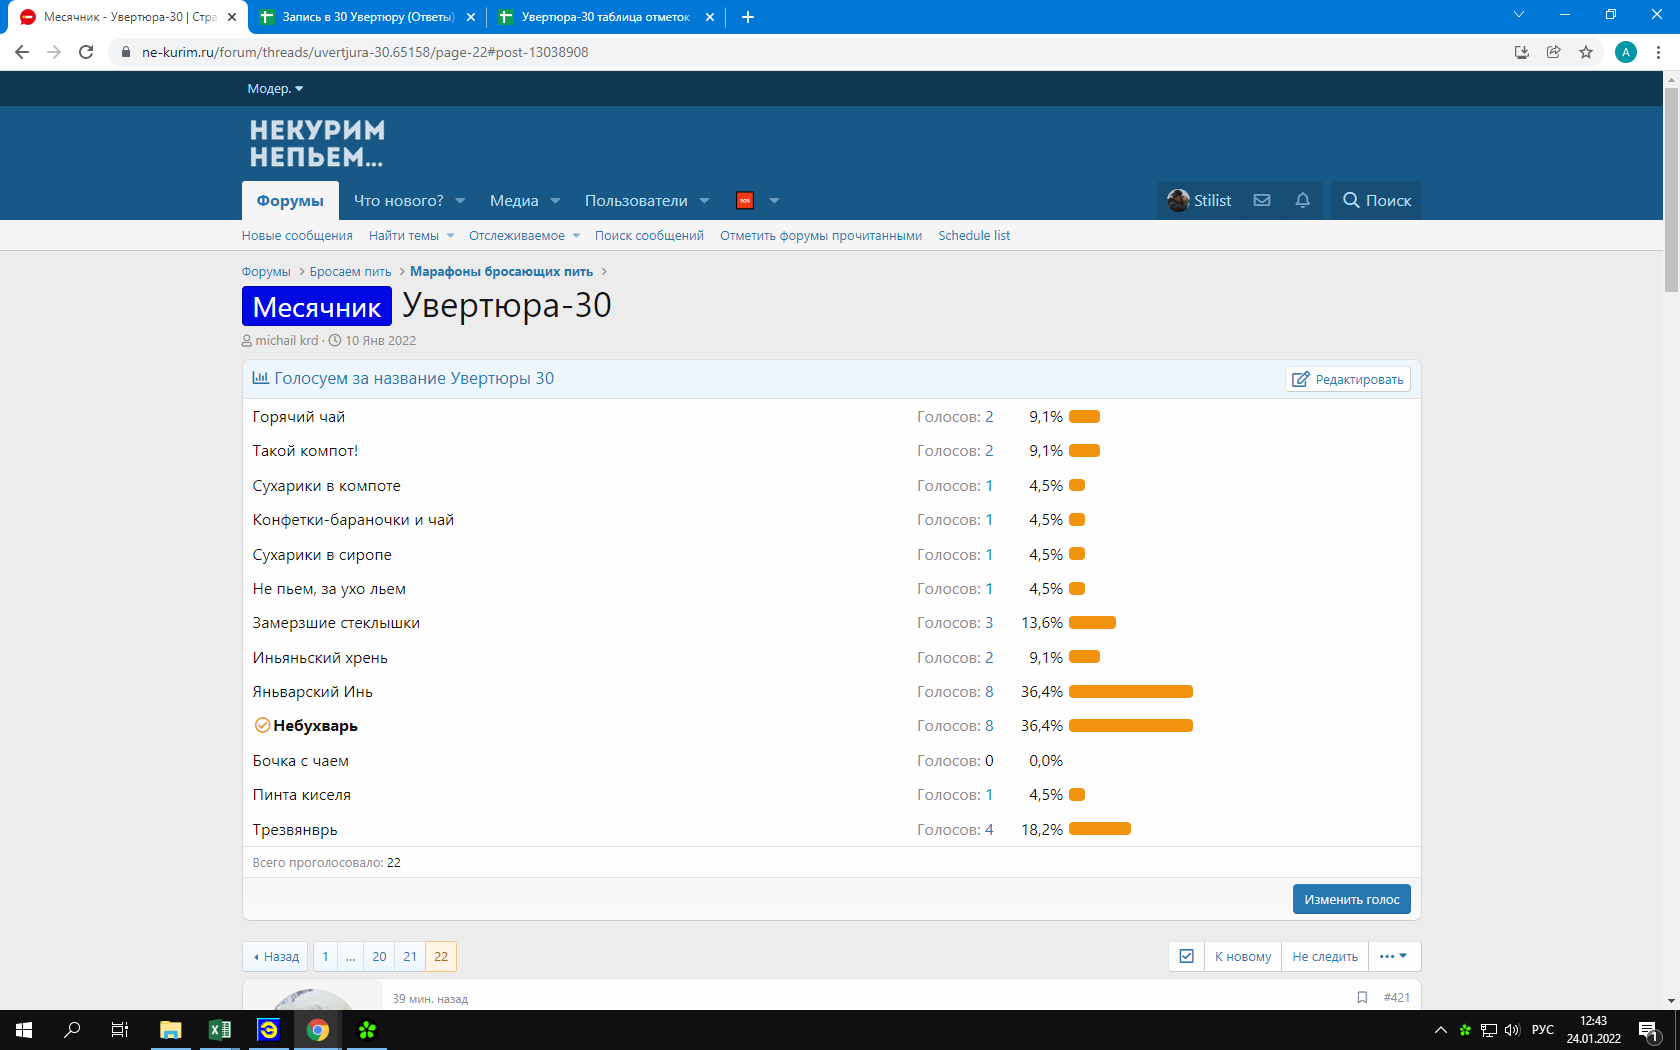Switch to the Запись в 30 Увертюру tab
The height and width of the screenshot is (1050, 1680).
pyautogui.click(x=368, y=17)
